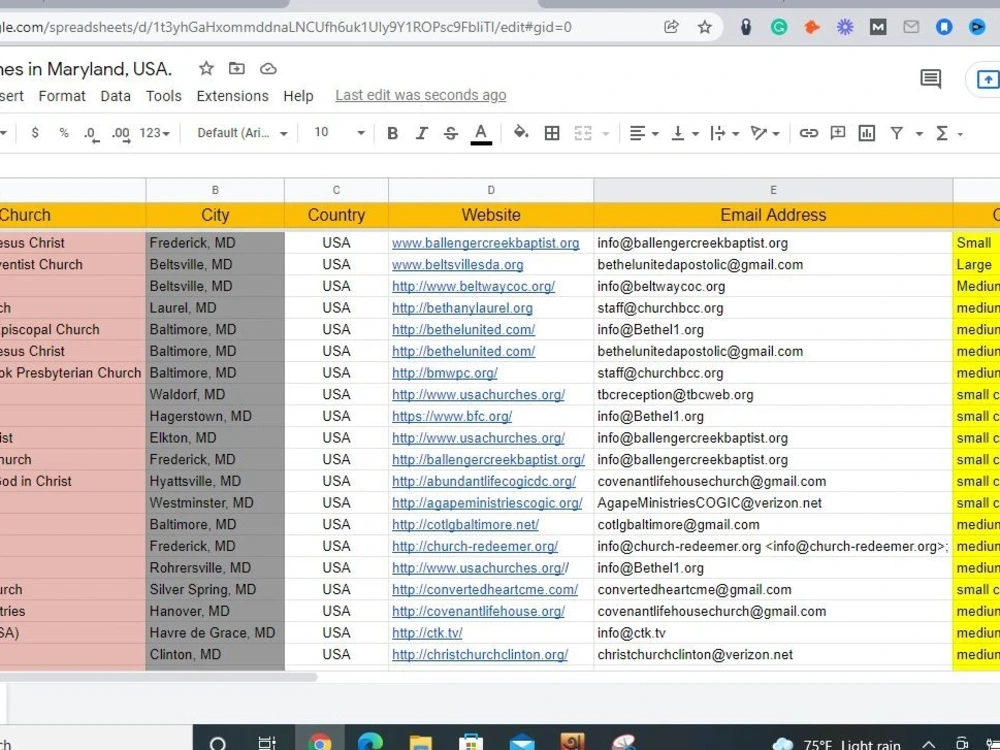Open the 123 number format dropdown
This screenshot has height=750, width=1000.
(x=154, y=133)
